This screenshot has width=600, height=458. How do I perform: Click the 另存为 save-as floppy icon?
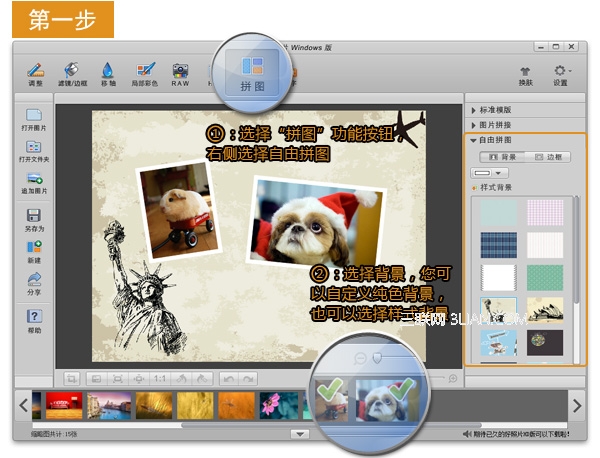[x=34, y=220]
